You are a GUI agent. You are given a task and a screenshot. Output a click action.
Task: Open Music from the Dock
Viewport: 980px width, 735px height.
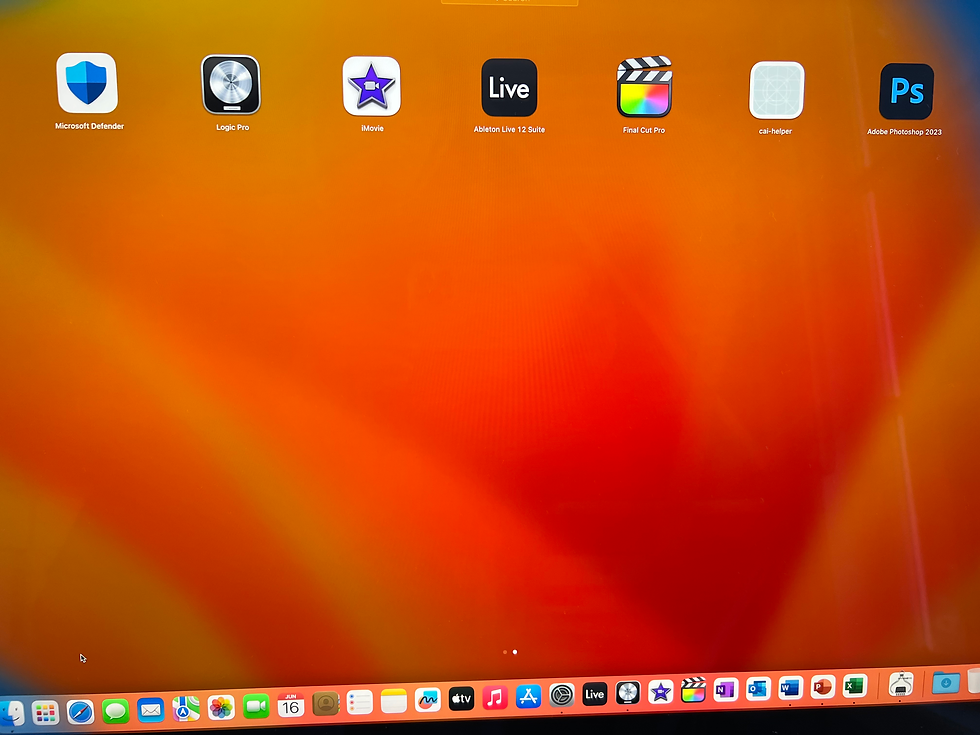coord(495,698)
